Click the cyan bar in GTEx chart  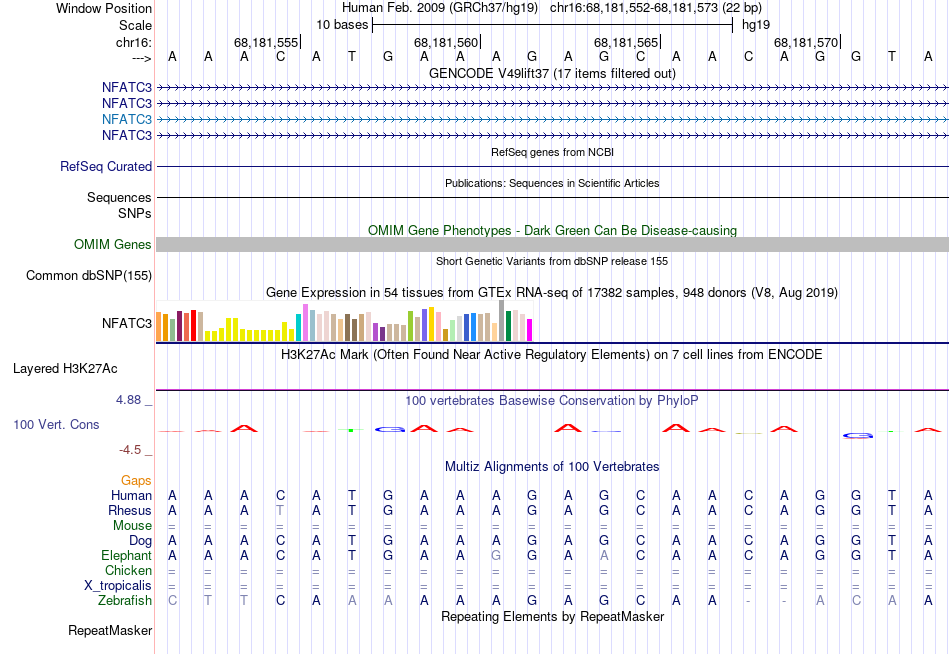(x=298, y=327)
